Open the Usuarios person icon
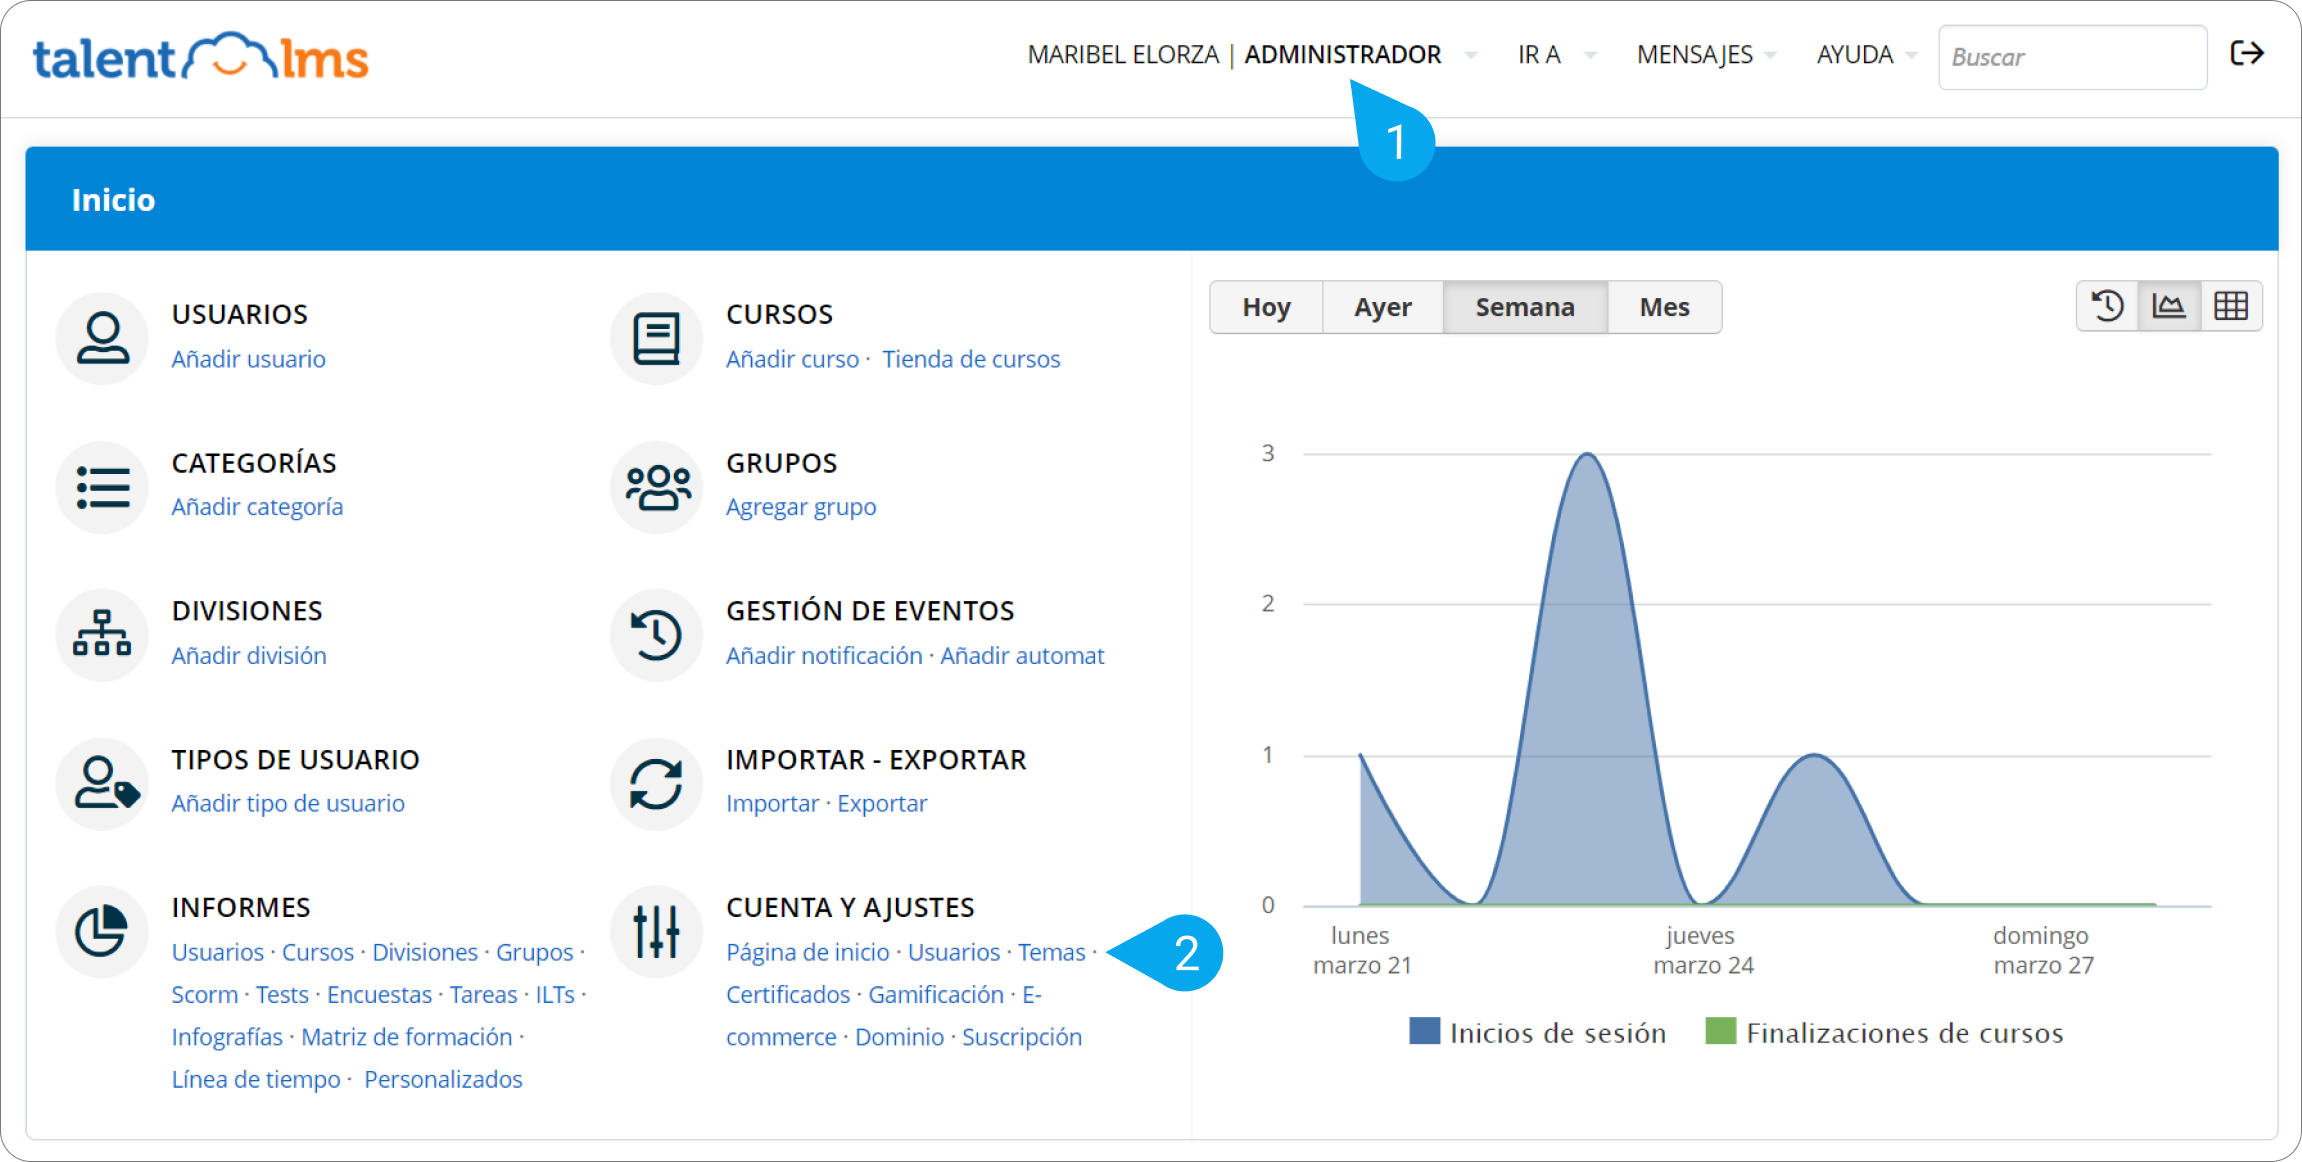2302x1162 pixels. [102, 338]
